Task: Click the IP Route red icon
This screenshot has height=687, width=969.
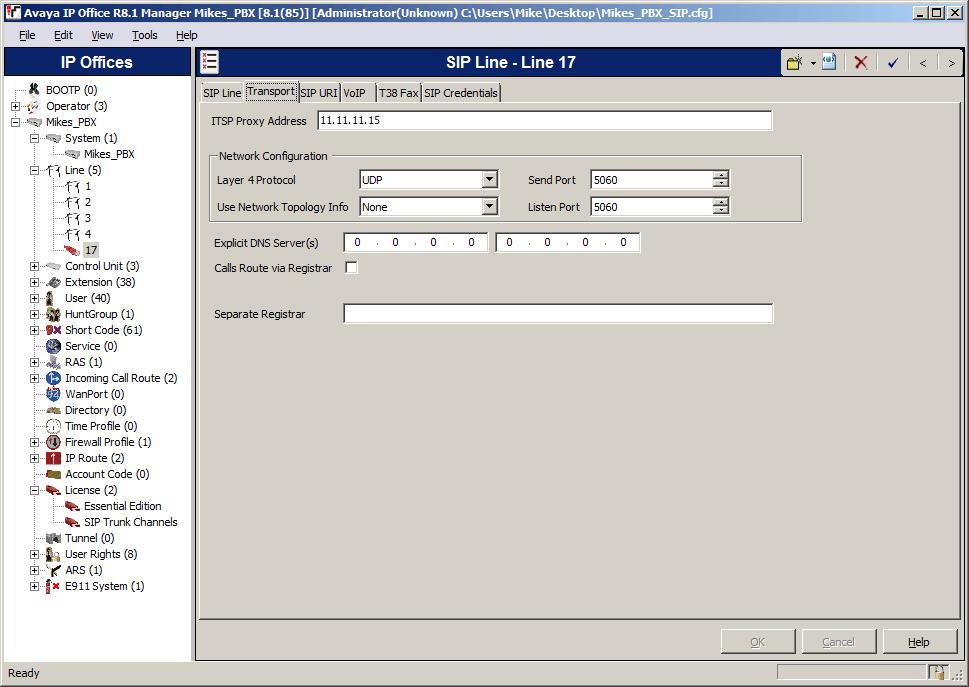Action: [54, 458]
